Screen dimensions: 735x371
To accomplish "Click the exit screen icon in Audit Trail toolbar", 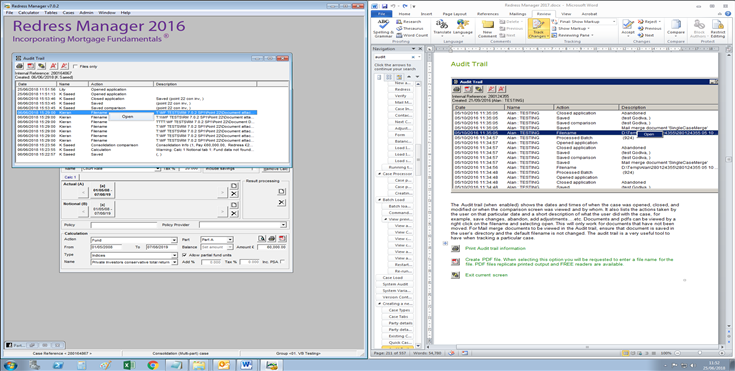I will (42, 66).
